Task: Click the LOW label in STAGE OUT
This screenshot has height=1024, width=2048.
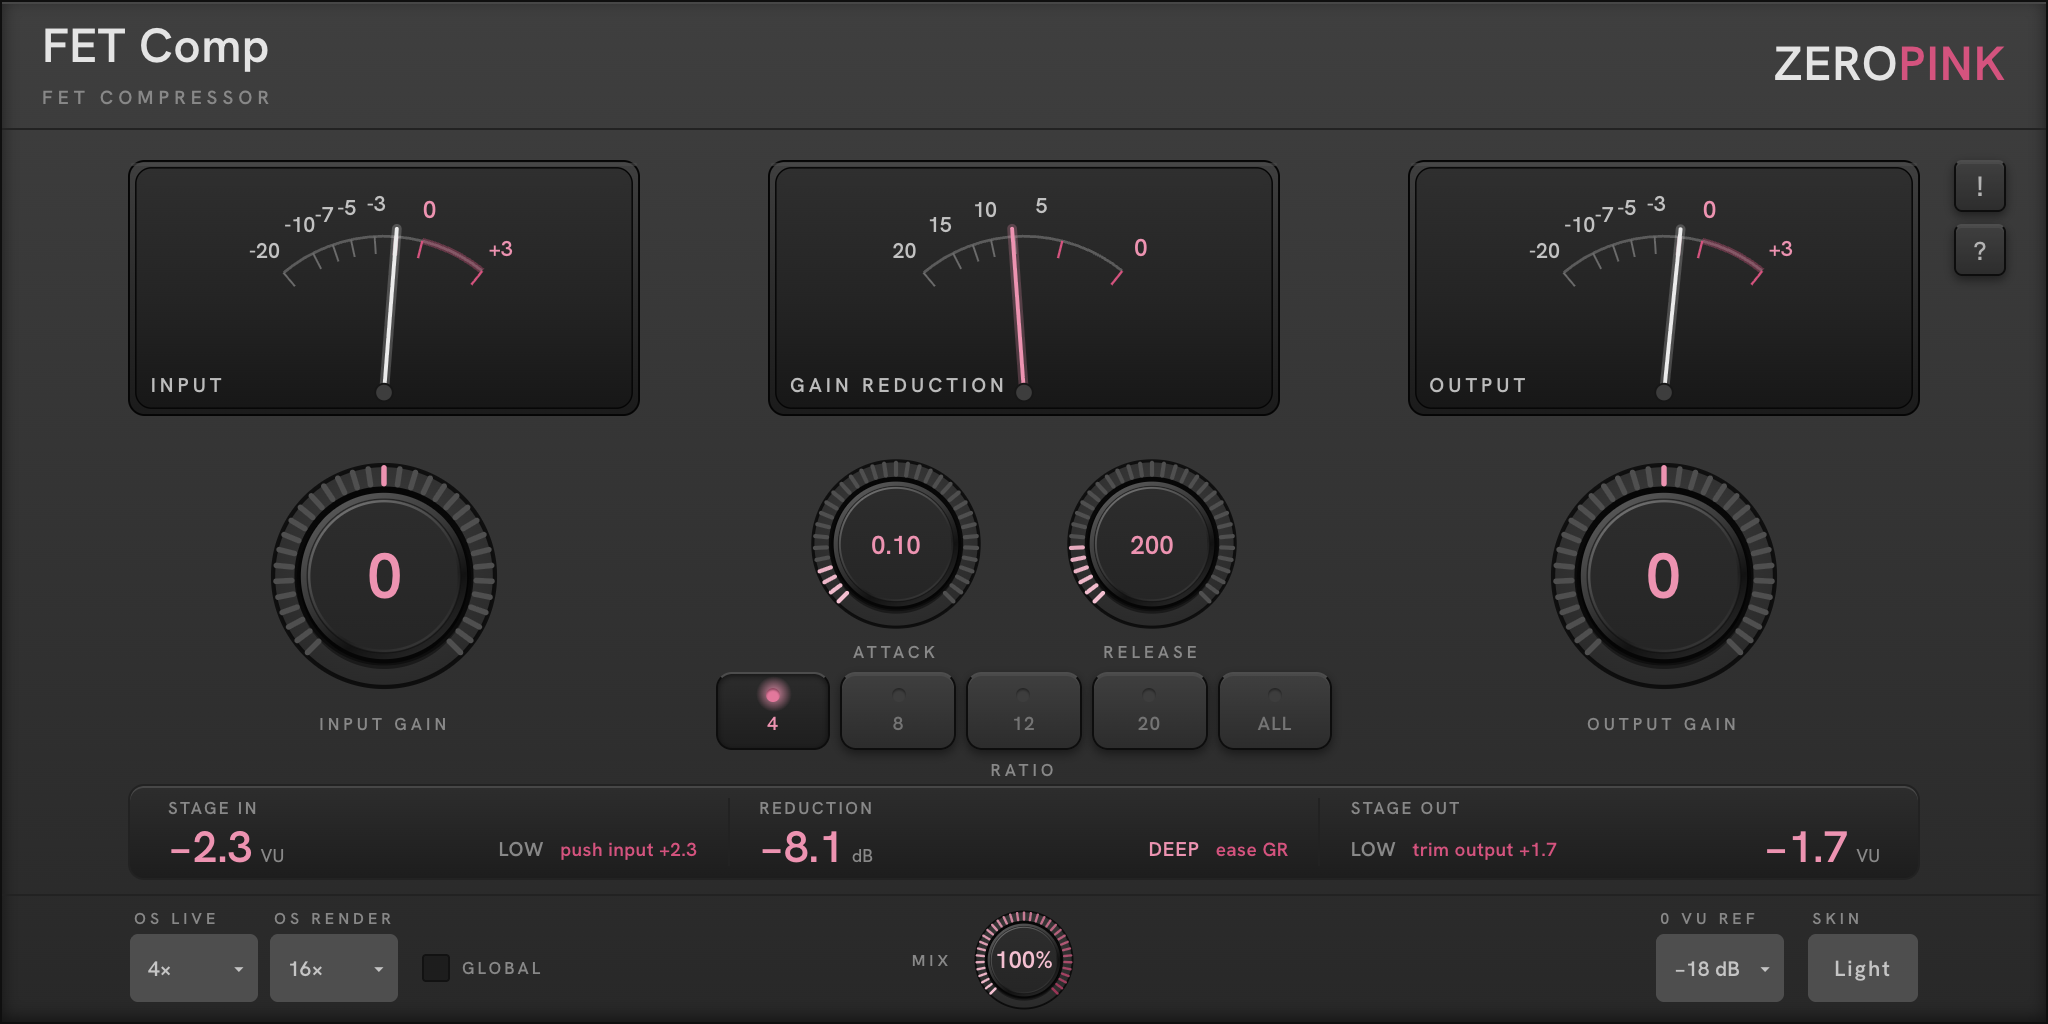Action: tap(1373, 850)
